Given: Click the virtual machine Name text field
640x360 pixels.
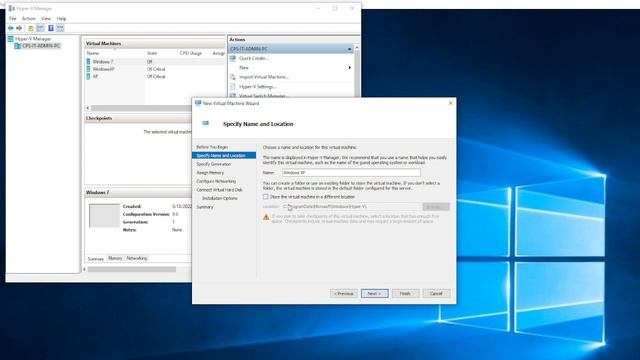Looking at the screenshot, I should point(351,173).
